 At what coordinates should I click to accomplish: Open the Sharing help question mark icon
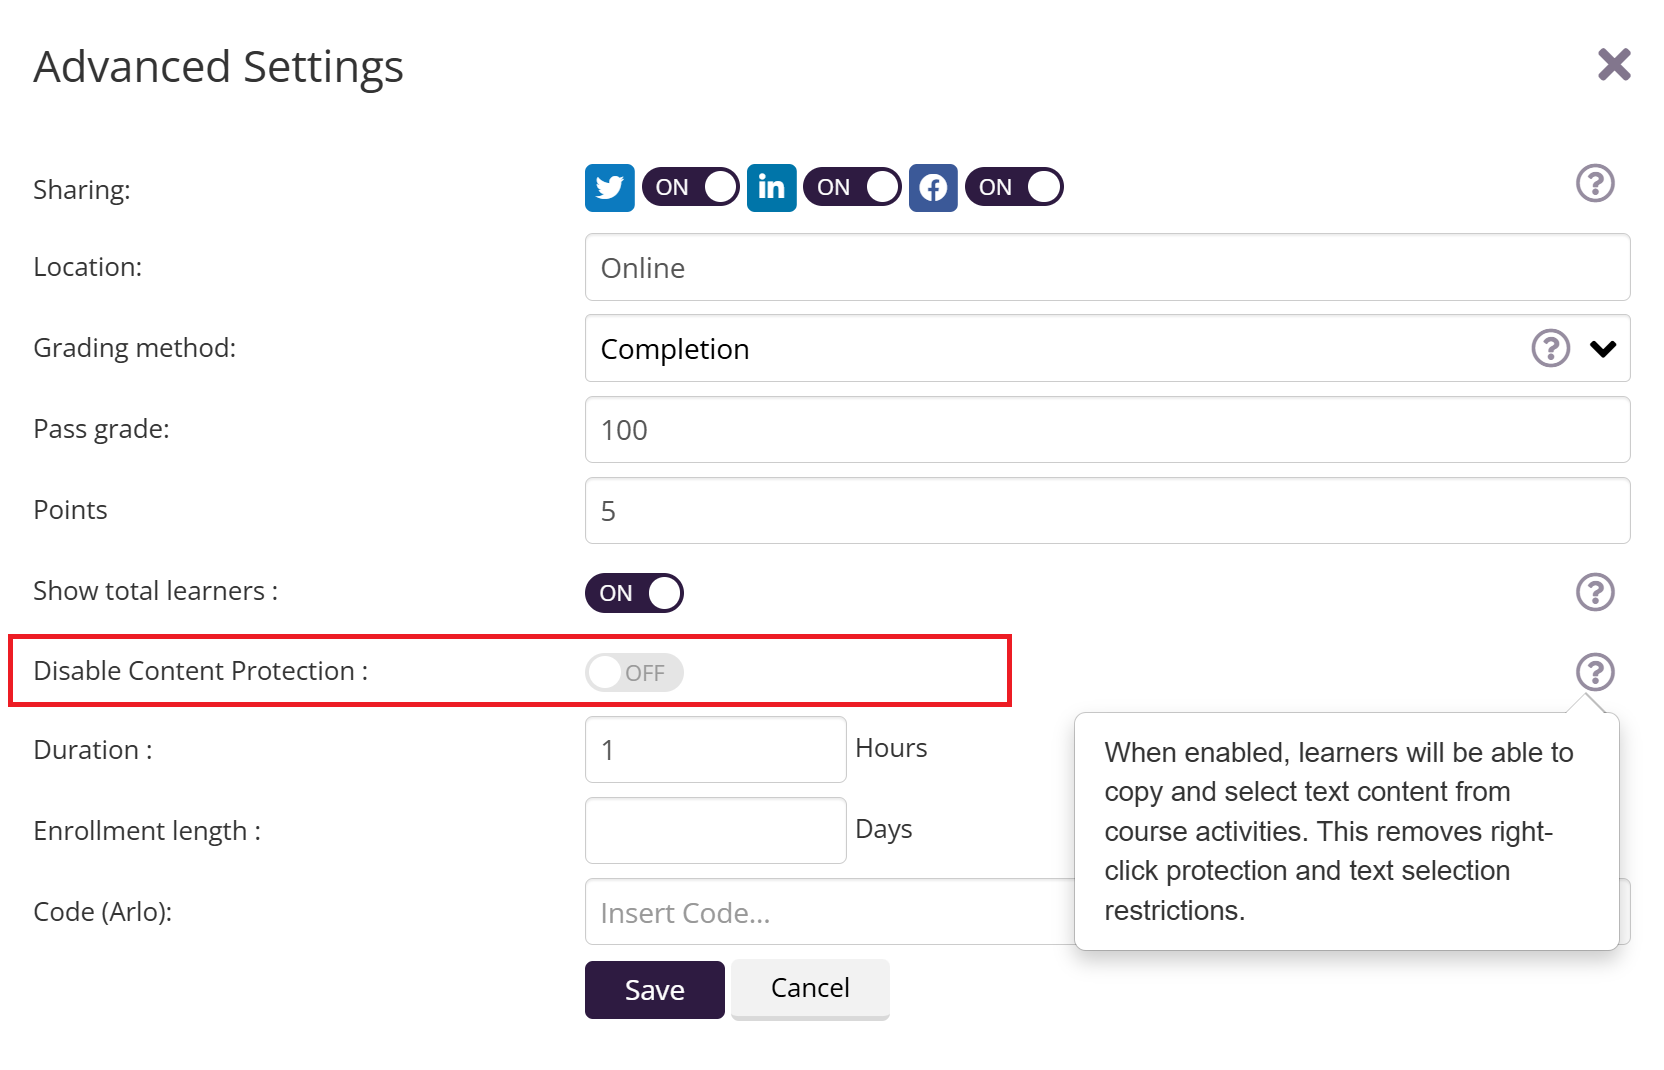(1595, 184)
